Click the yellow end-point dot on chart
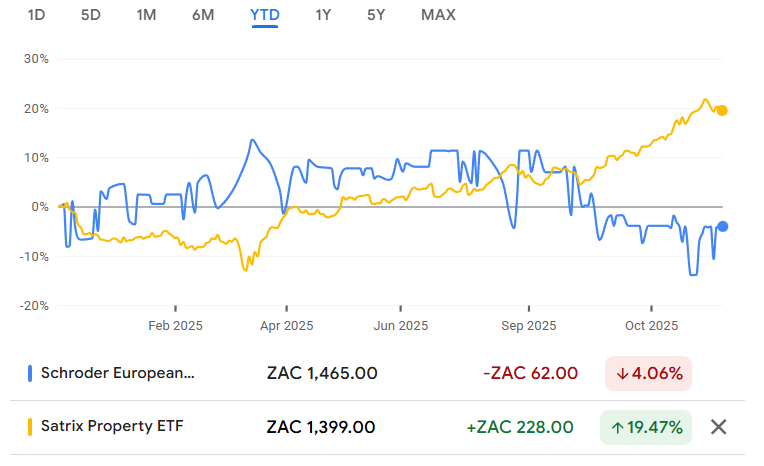This screenshot has width=764, height=466. click(x=722, y=111)
